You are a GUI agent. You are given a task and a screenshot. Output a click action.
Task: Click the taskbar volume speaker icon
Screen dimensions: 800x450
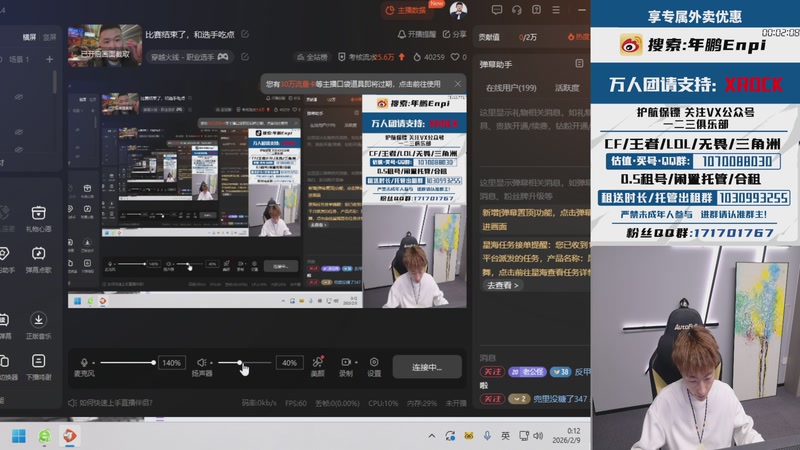(538, 436)
